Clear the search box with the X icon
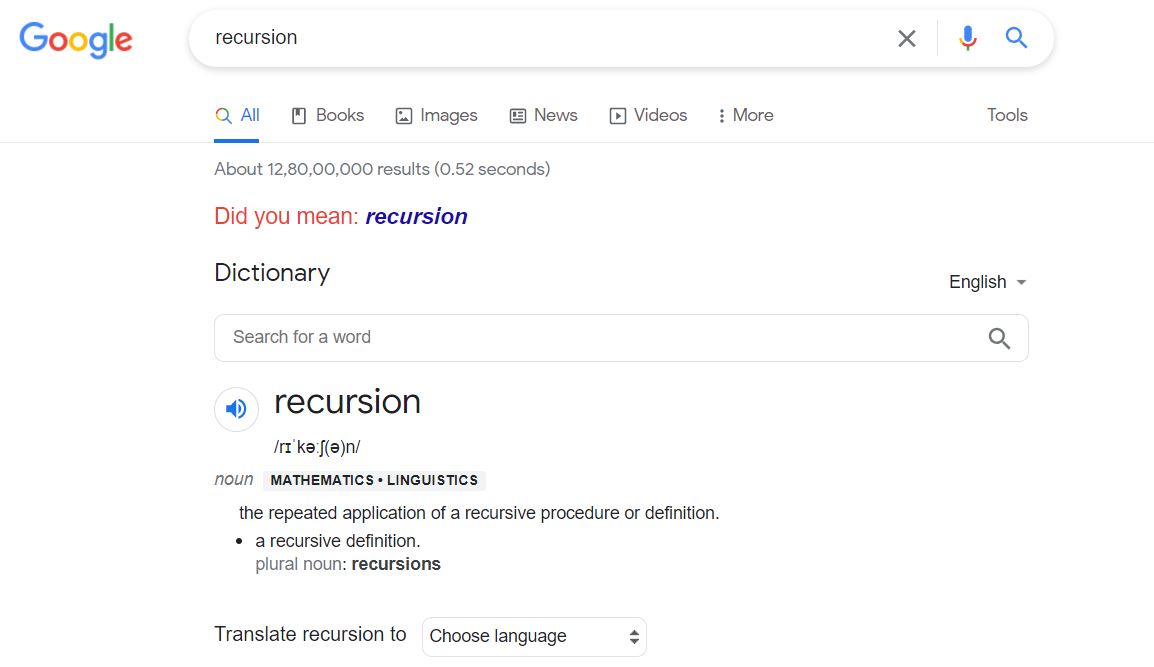This screenshot has height=667, width=1154. pyautogui.click(x=906, y=39)
